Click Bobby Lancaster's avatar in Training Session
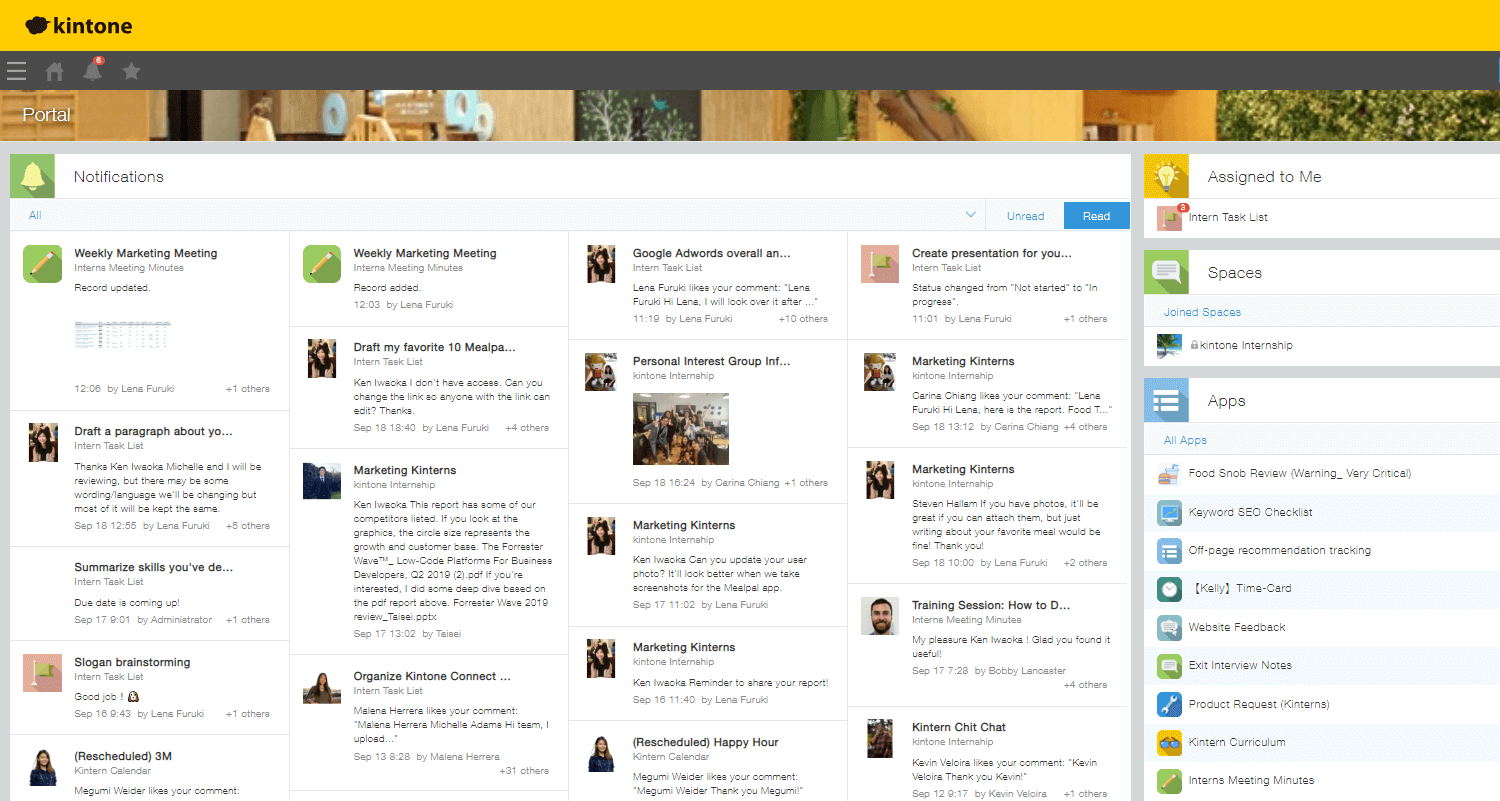 [880, 615]
